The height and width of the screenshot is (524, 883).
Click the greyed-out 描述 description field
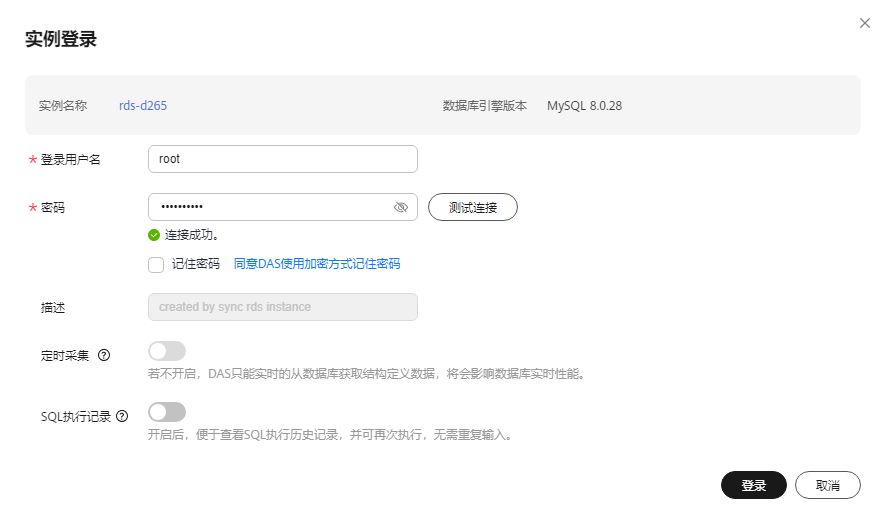282,307
